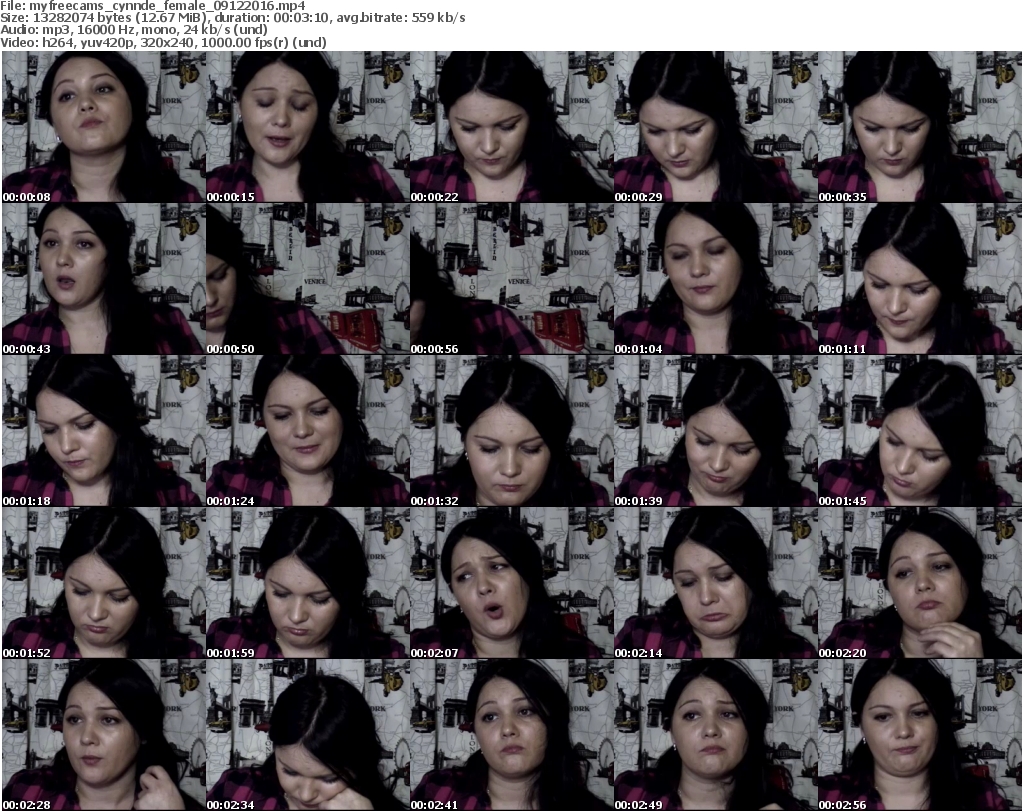The image size is (1024, 811).
Task: Click the thumbnail stamped 00:02:56
Action: tap(919, 735)
